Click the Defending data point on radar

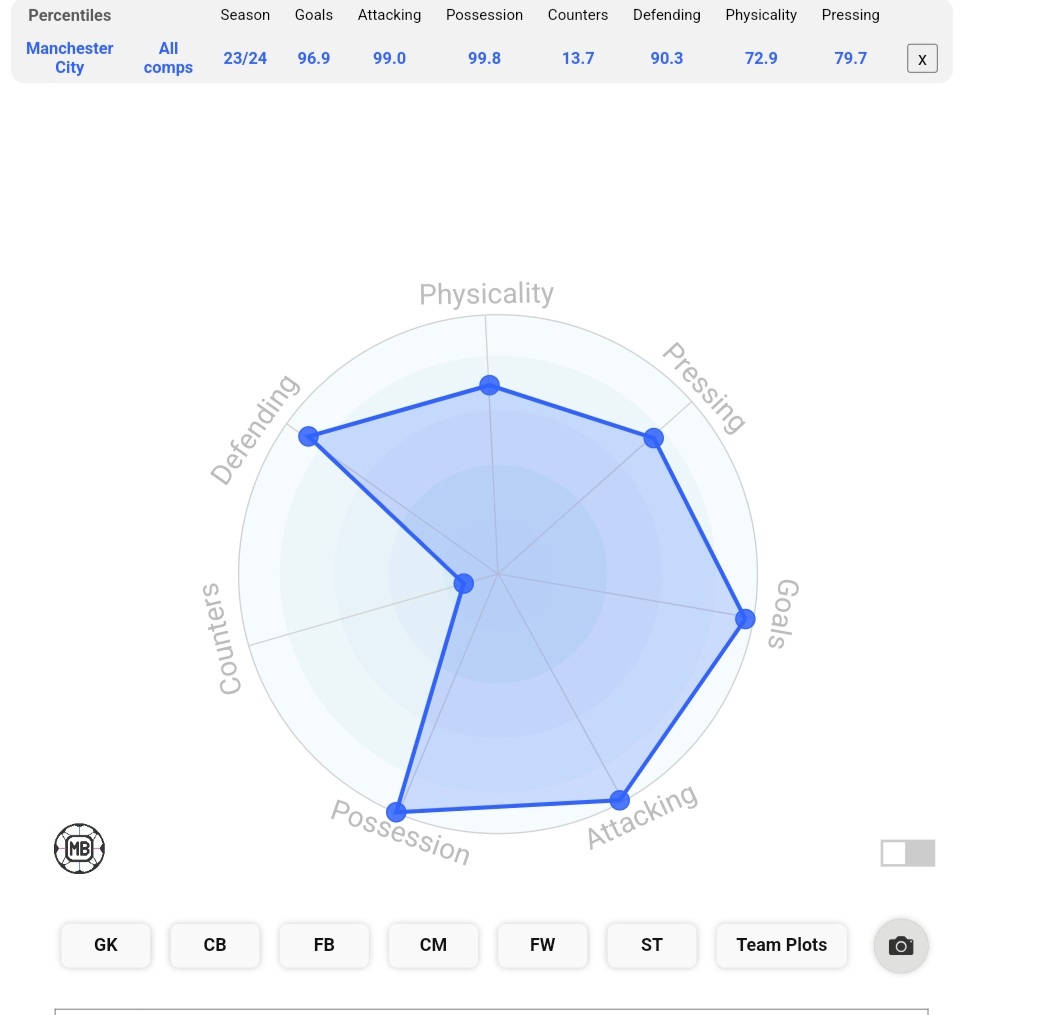pyautogui.click(x=308, y=436)
